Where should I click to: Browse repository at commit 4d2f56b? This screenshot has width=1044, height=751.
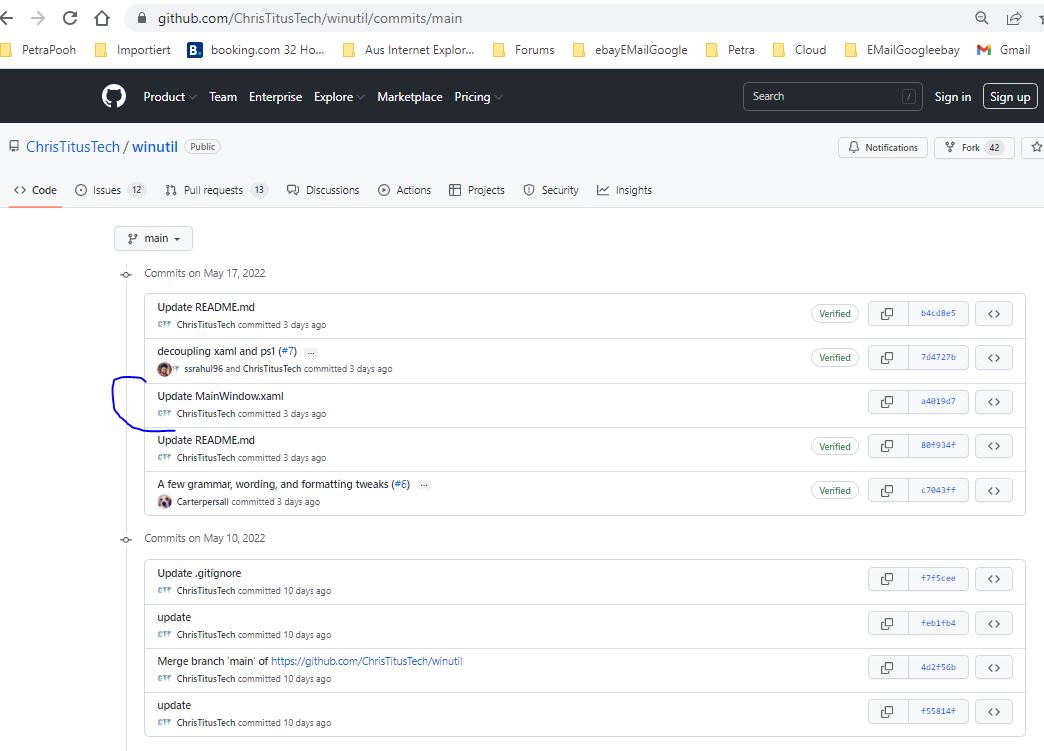click(x=993, y=667)
